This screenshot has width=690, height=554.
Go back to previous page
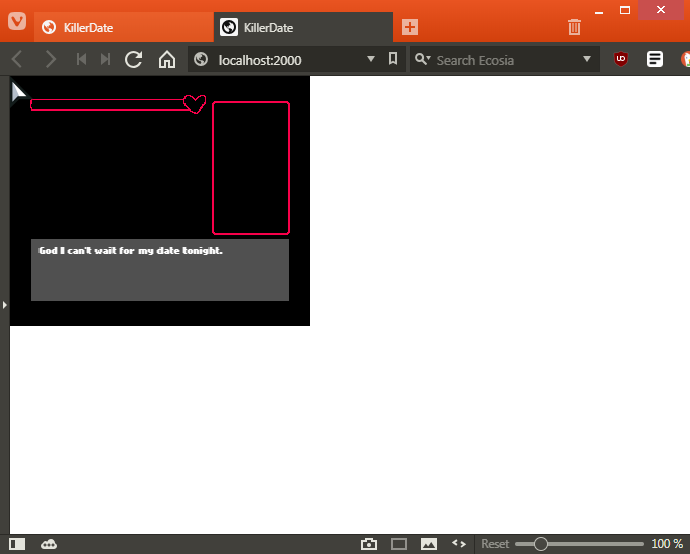(17, 59)
